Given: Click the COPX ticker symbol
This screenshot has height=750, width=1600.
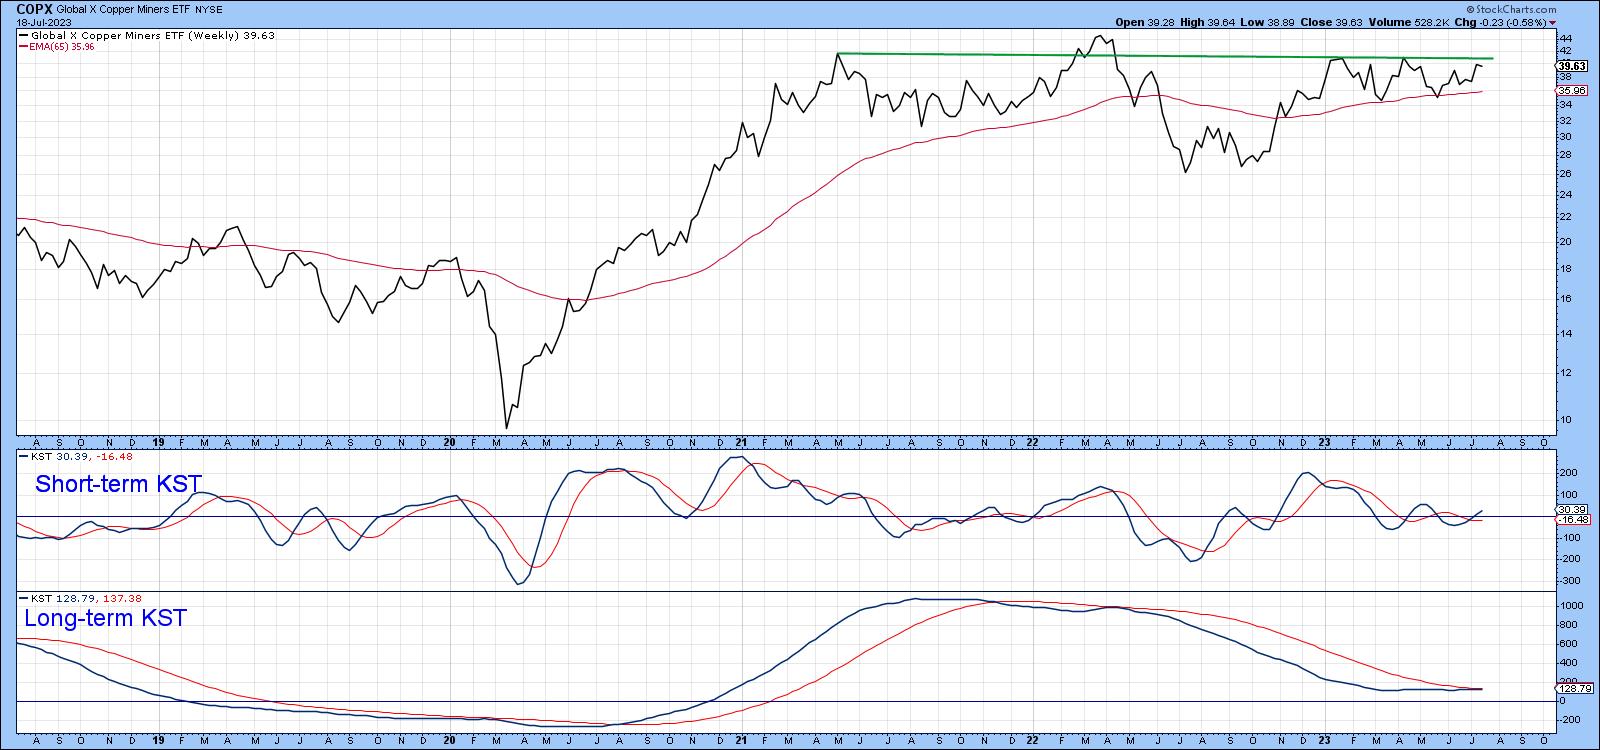Looking at the screenshot, I should coord(35,7).
